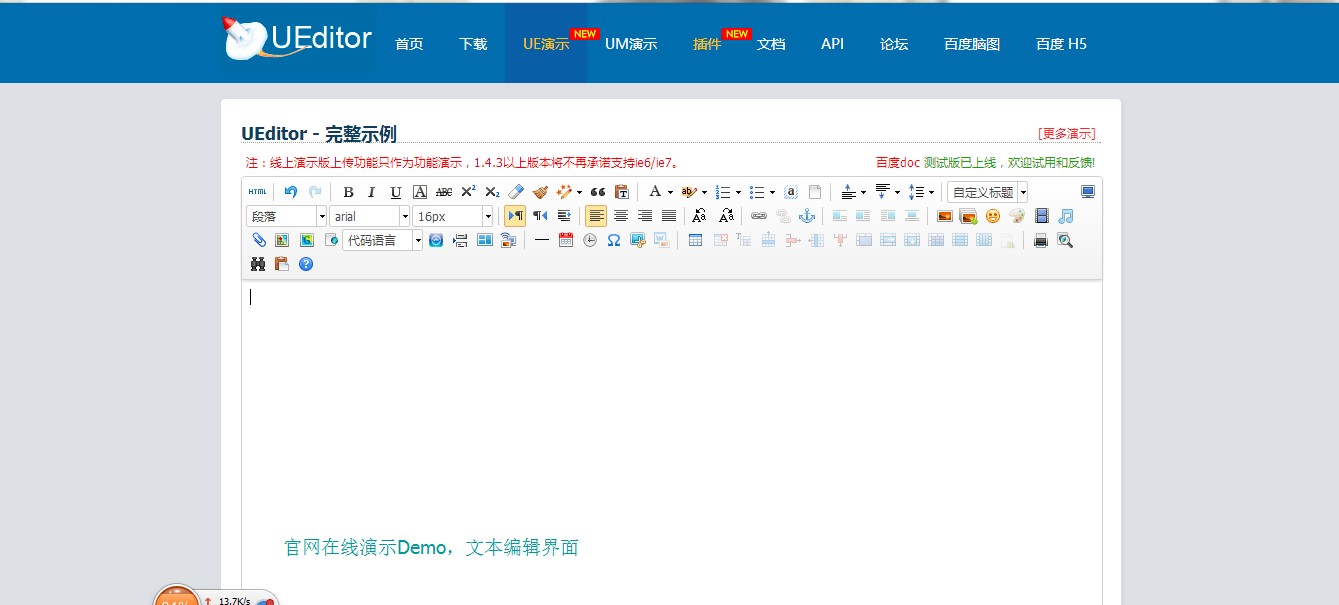Switch to HTML source code view
1339x605 pixels.
pos(257,191)
